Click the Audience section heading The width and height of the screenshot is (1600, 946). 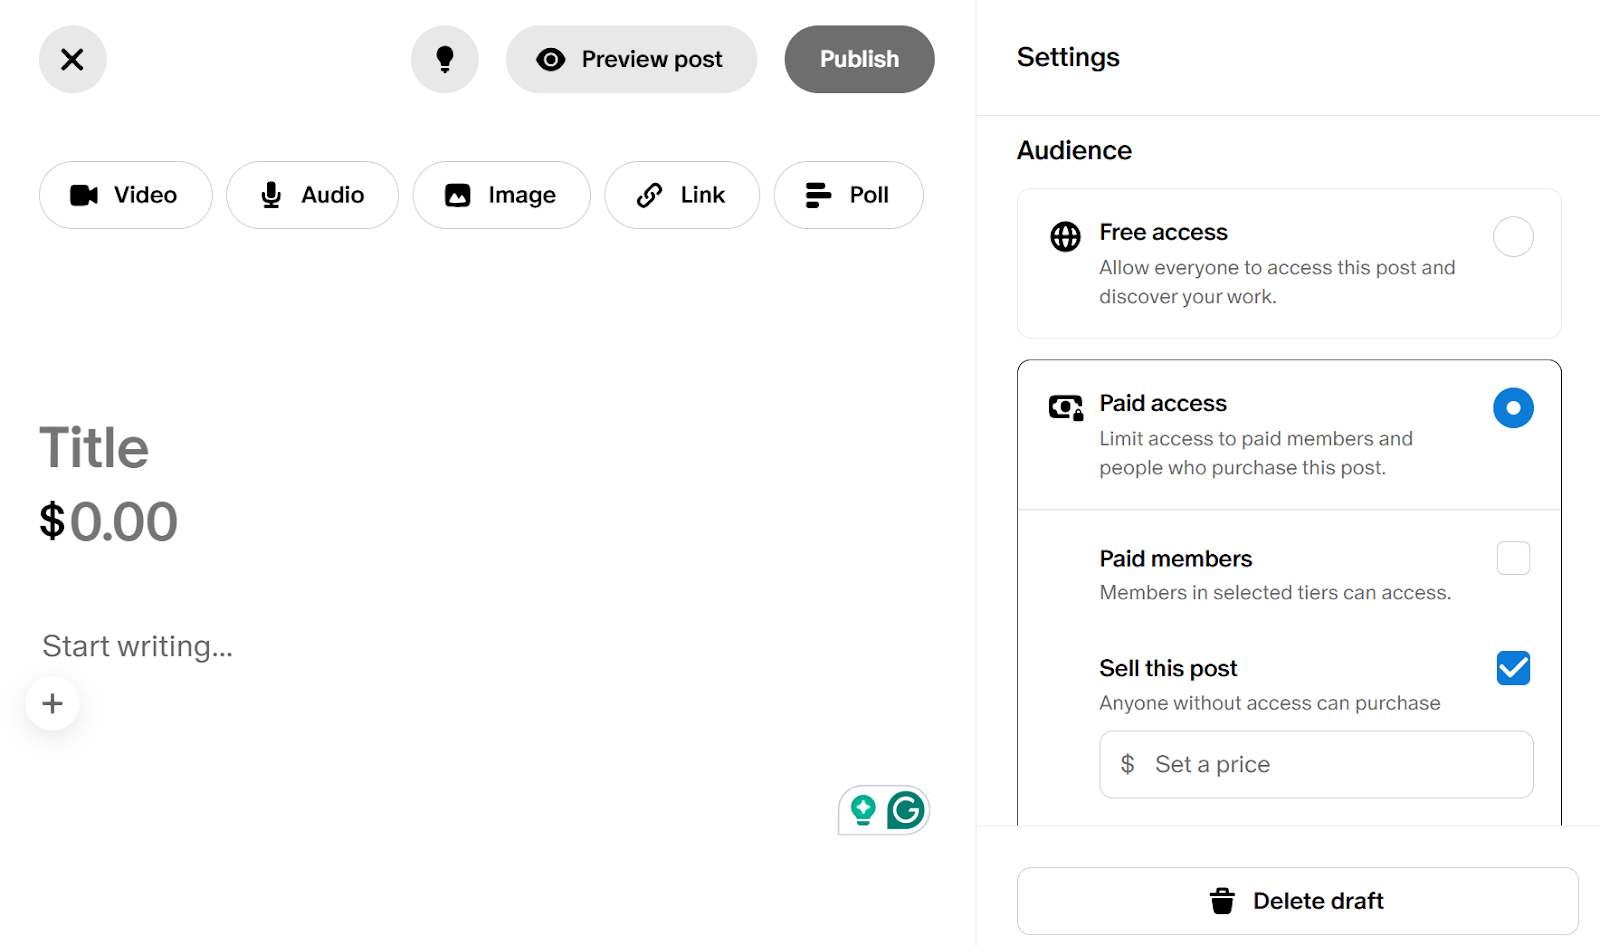coord(1074,150)
